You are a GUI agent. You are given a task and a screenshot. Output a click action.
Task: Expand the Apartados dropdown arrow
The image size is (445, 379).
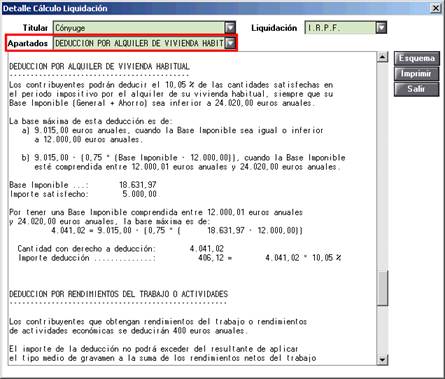pyautogui.click(x=230, y=43)
